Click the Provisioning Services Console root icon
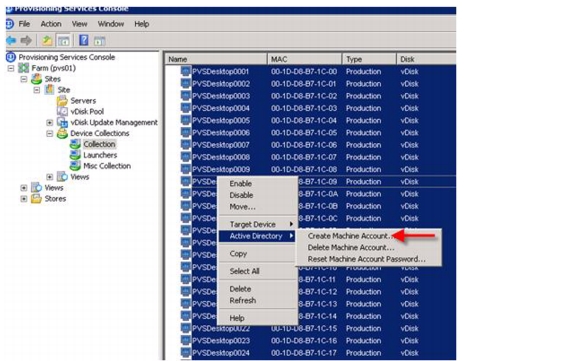The height and width of the screenshot is (361, 576). (11, 57)
